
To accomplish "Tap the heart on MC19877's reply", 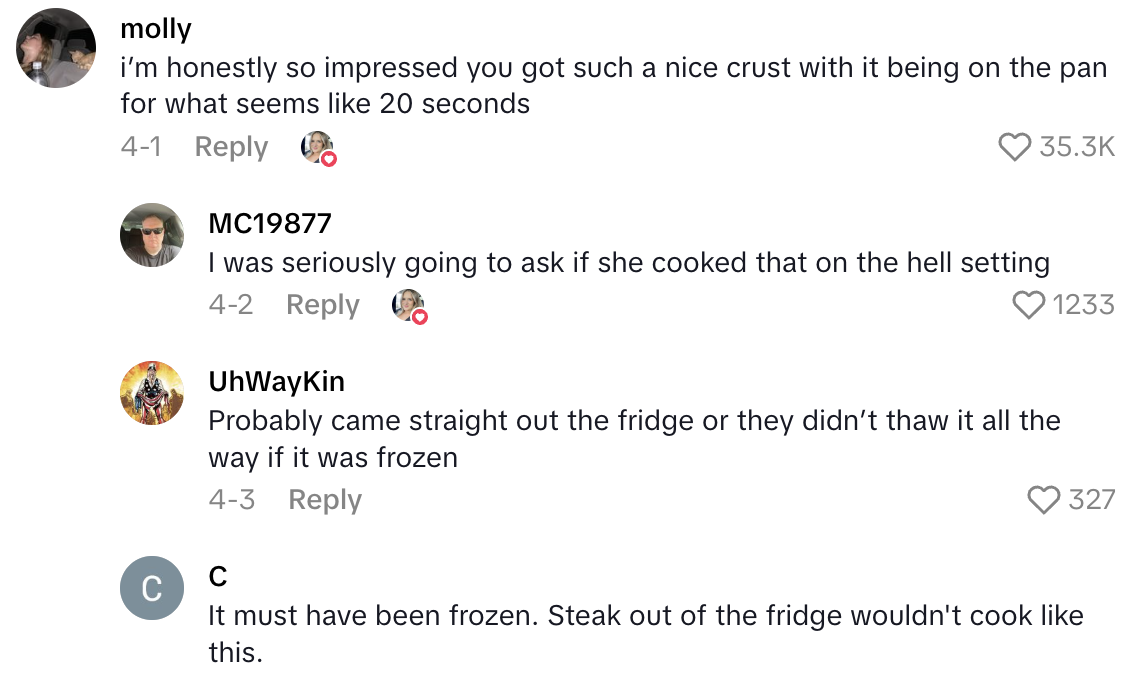I will tap(1029, 305).
